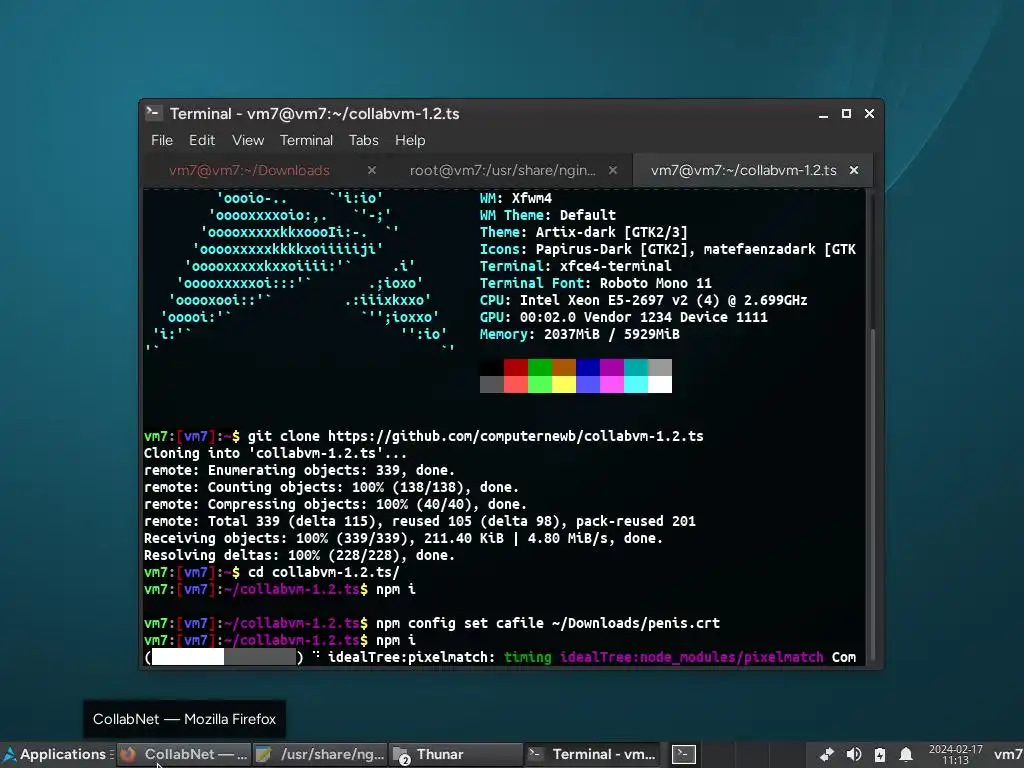Click the clock showing 2024-02-17 11:13
Screen dimensions: 1024x768
955,754
